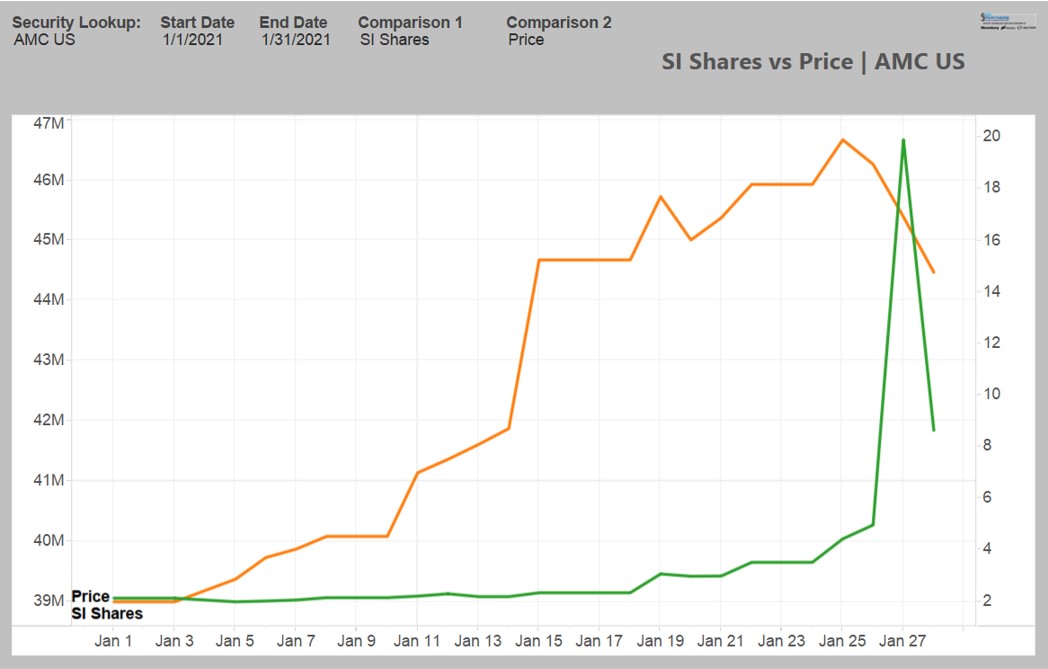The height and width of the screenshot is (669, 1048).
Task: Click the 20 value on right axis
Action: click(992, 136)
